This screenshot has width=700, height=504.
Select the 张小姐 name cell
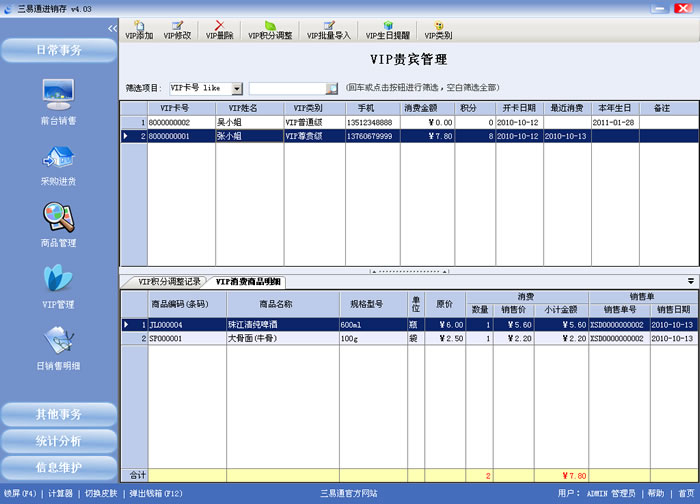[250, 136]
